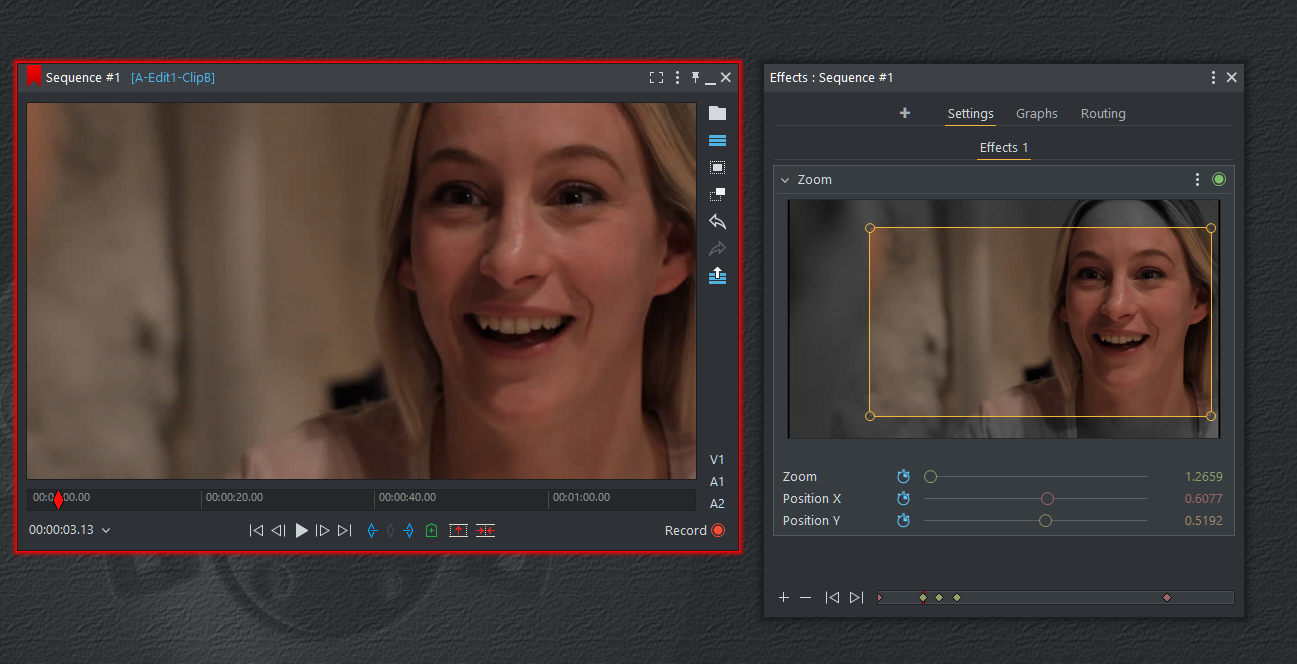Viewport: 1297px width, 664px height.
Task: Toggle keyframing stopwatch for Position Y
Action: point(904,521)
